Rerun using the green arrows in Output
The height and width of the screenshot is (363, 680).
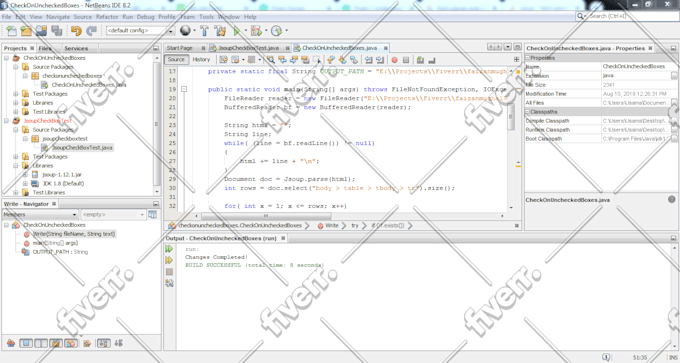point(169,249)
